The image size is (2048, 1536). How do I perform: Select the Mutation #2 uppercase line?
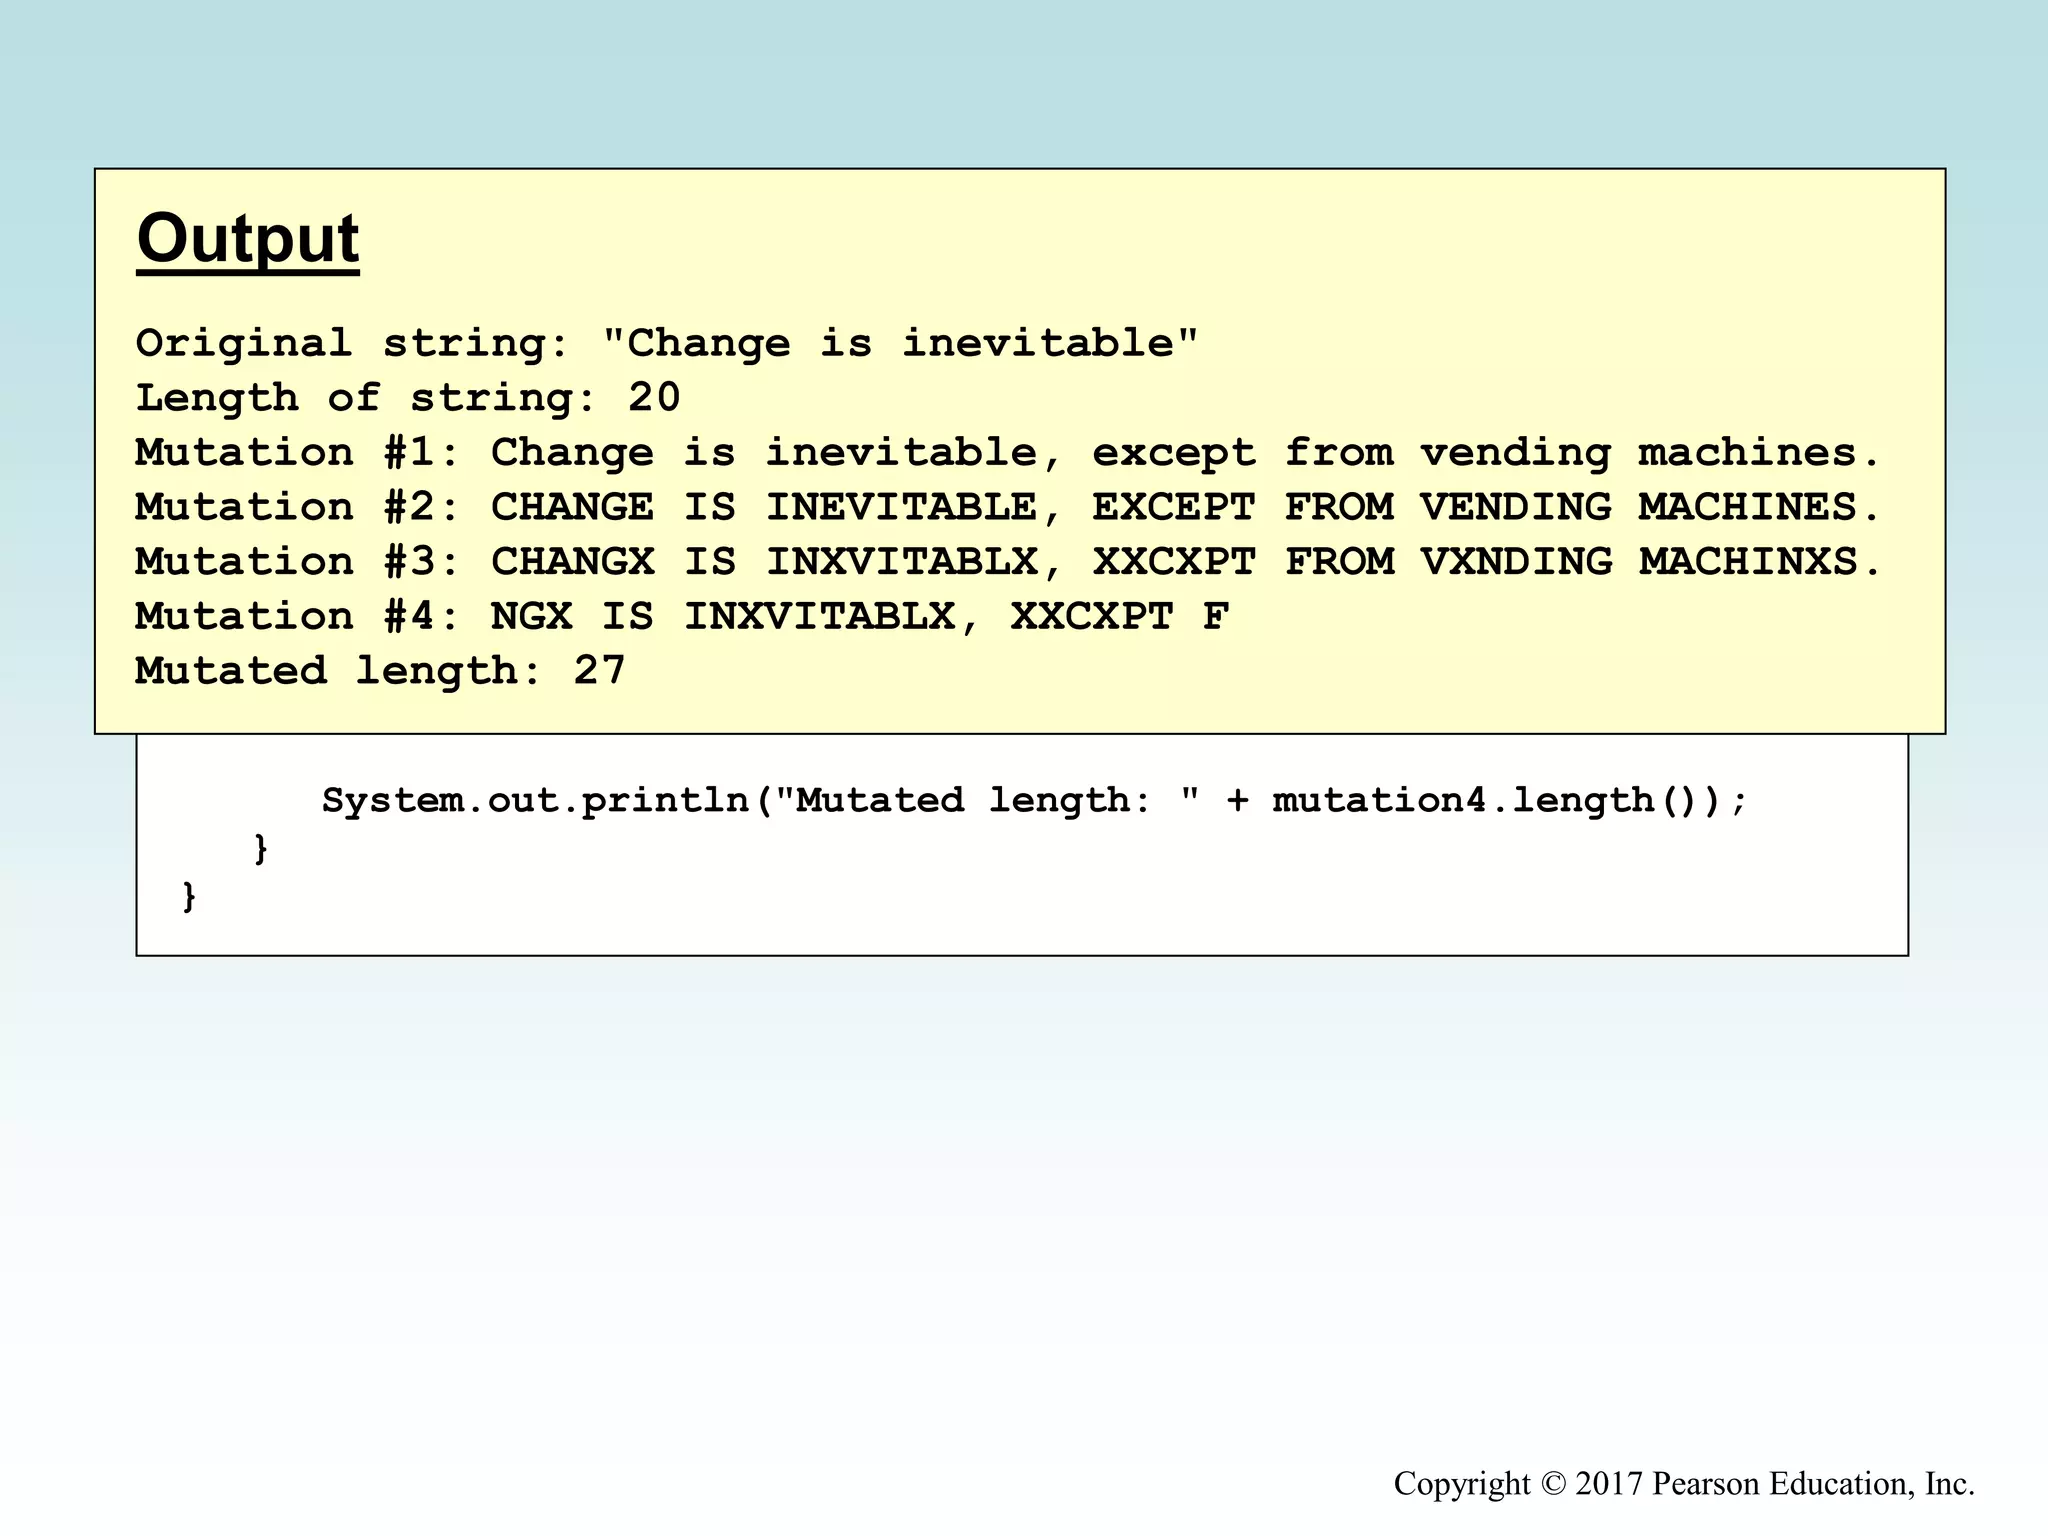click(1008, 507)
